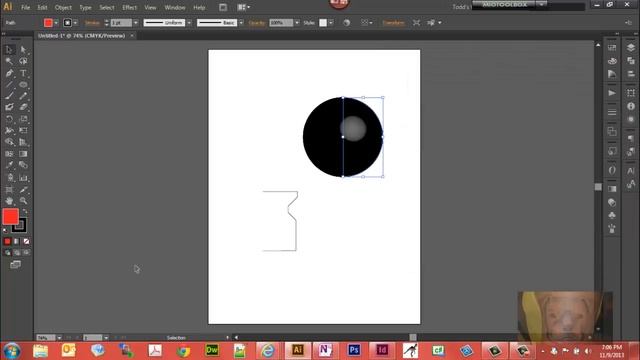Open the stroke weight dropdown

click(x=136, y=23)
